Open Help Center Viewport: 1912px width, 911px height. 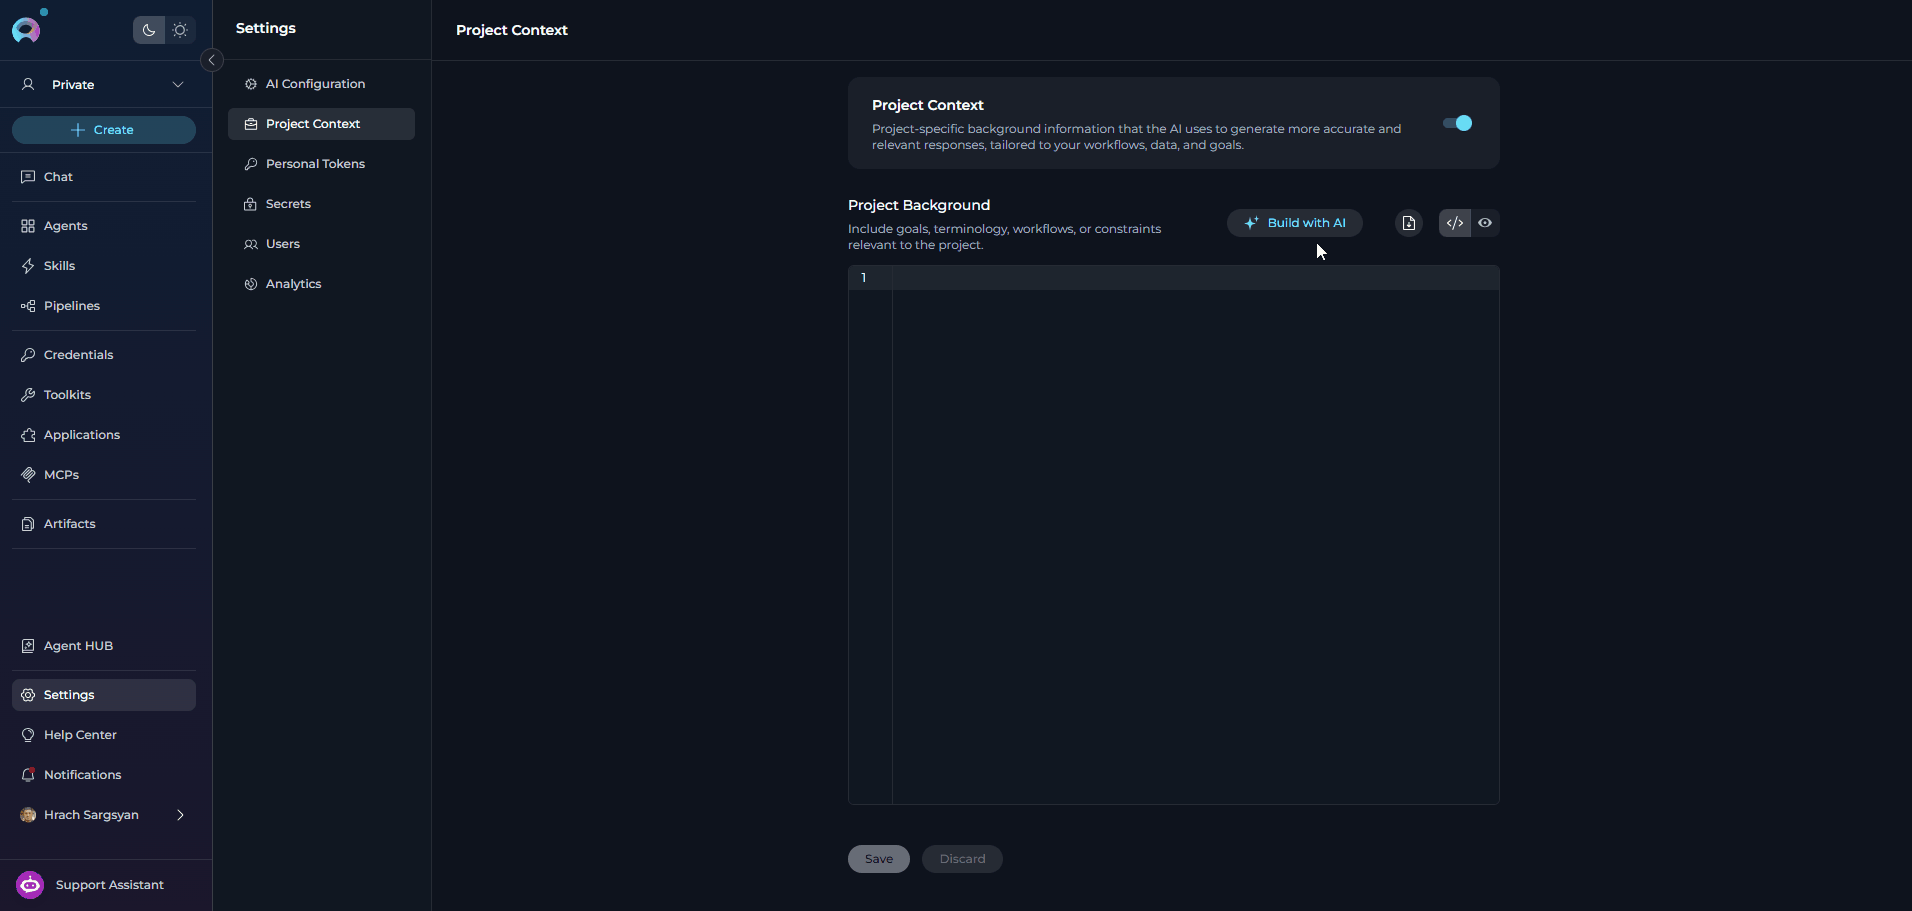[104, 735]
